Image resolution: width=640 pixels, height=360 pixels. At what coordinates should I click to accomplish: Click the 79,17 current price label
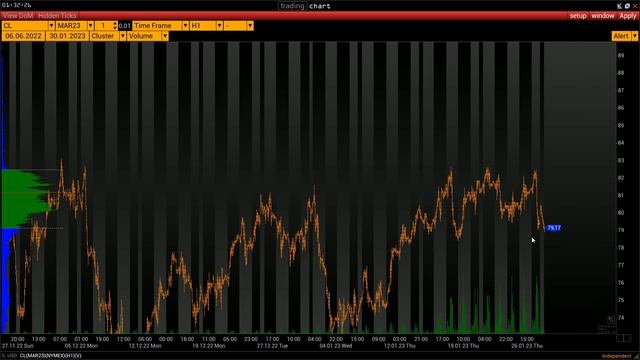pyautogui.click(x=553, y=228)
